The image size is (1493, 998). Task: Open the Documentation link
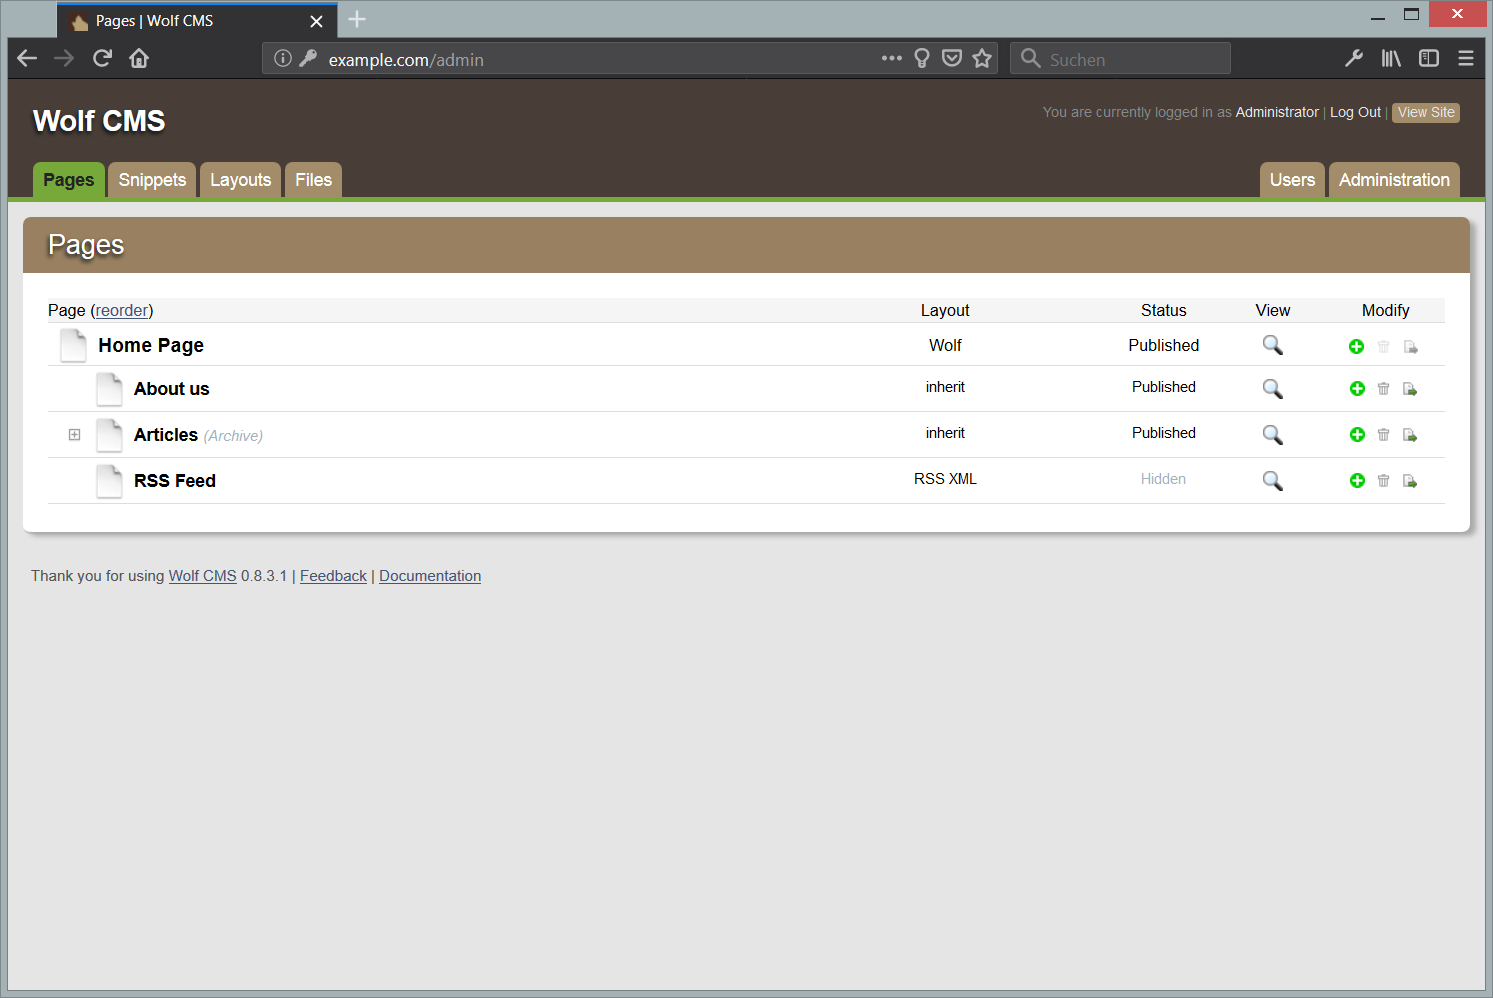pyautogui.click(x=430, y=576)
